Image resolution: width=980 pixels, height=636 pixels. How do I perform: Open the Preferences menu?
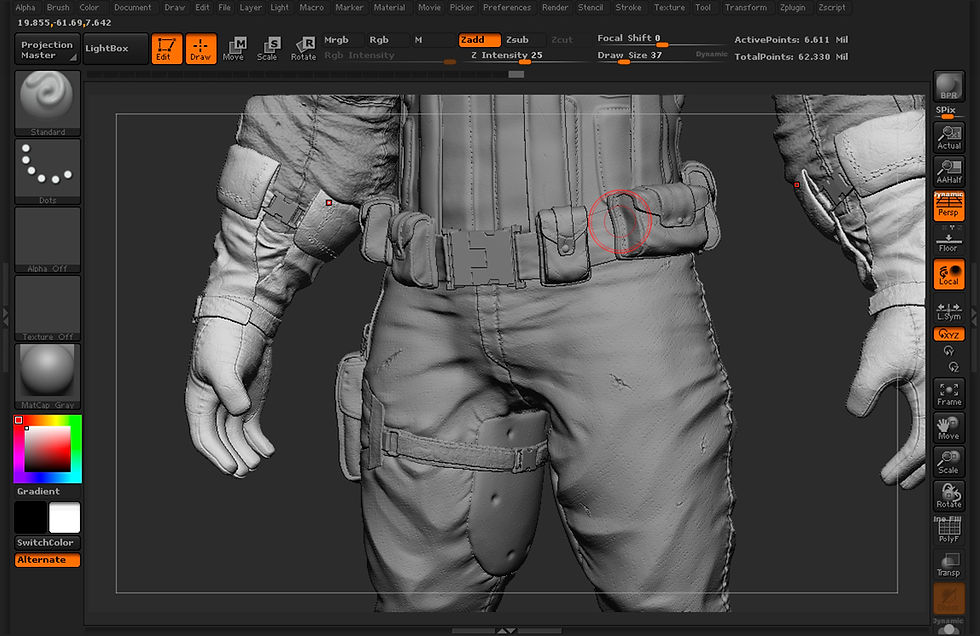[507, 7]
